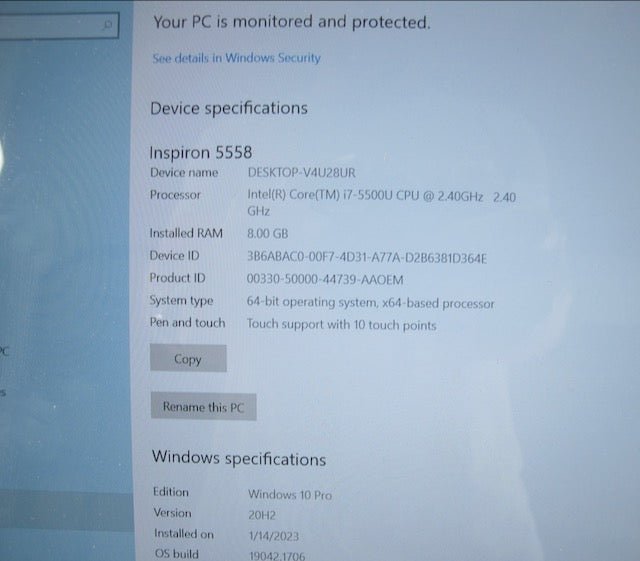
Task: Click the Touch support with 10 touch points text
Action: (x=341, y=325)
